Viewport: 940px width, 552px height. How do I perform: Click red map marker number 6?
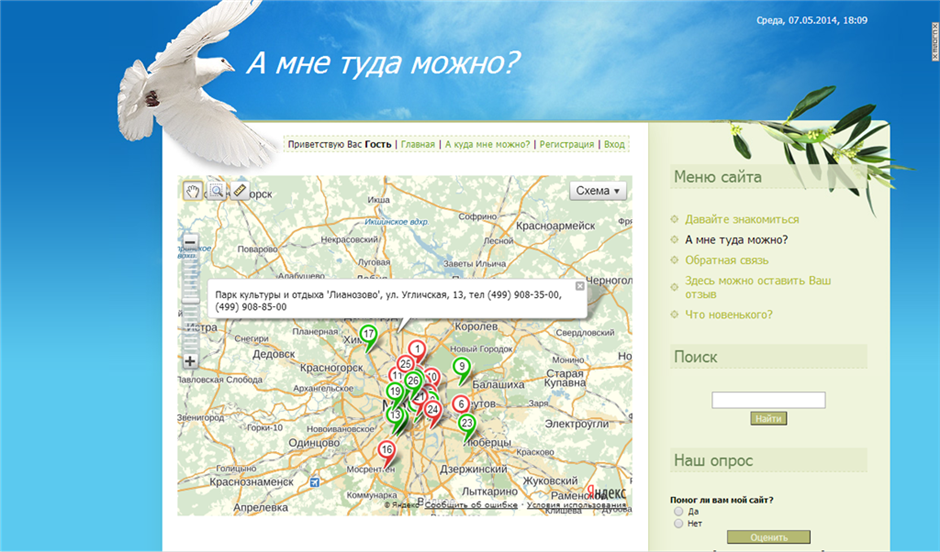click(461, 404)
